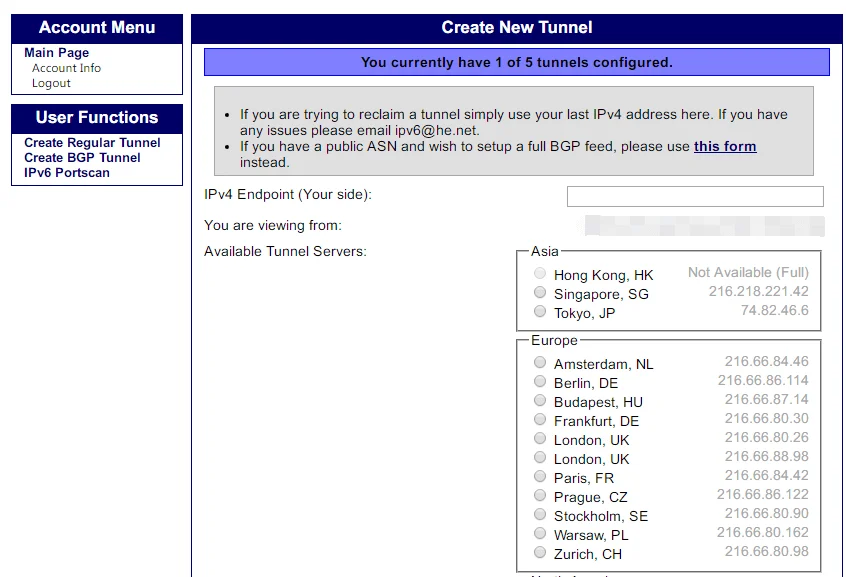Go to Account Info
The image size is (846, 577).
click(x=66, y=68)
